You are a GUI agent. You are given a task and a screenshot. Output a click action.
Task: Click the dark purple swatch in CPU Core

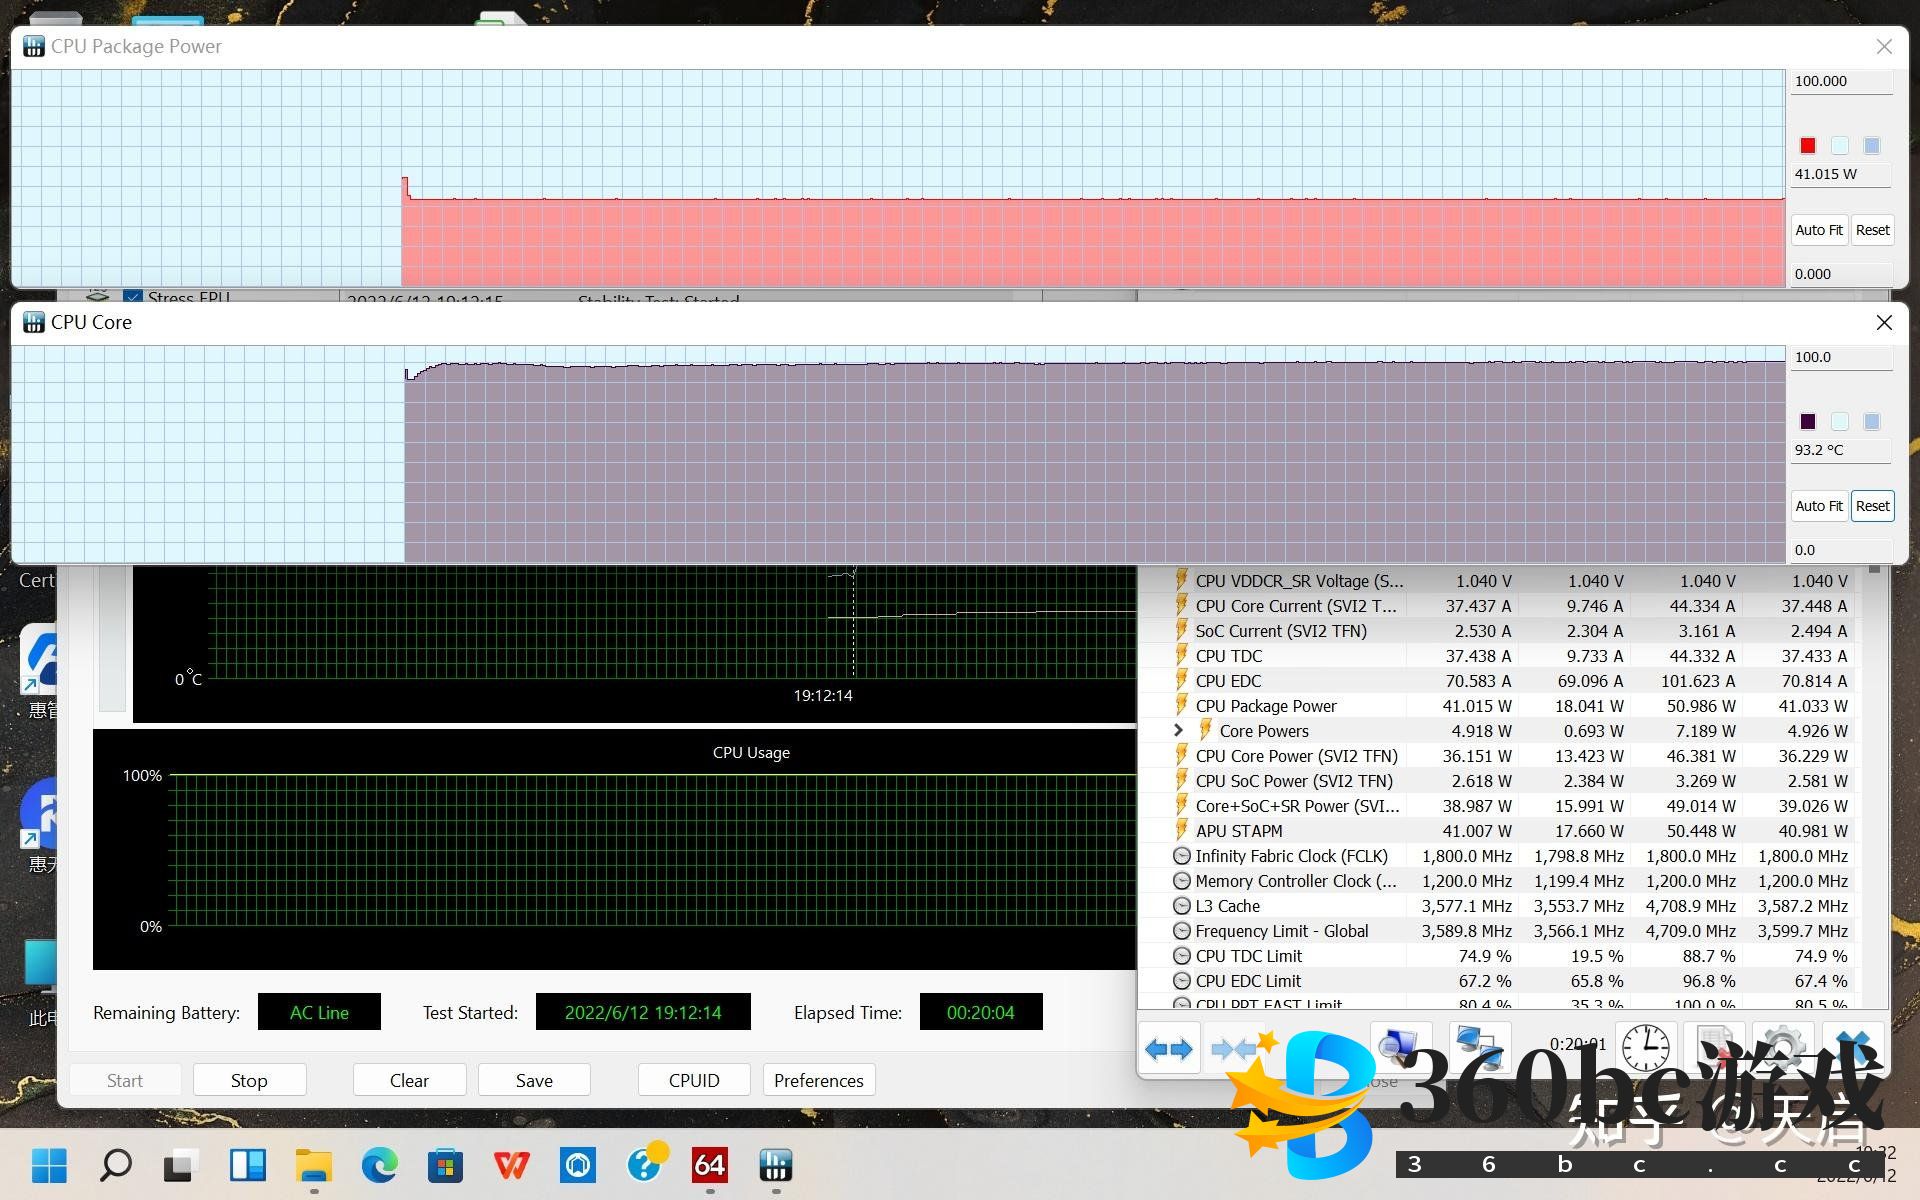[x=1808, y=422]
